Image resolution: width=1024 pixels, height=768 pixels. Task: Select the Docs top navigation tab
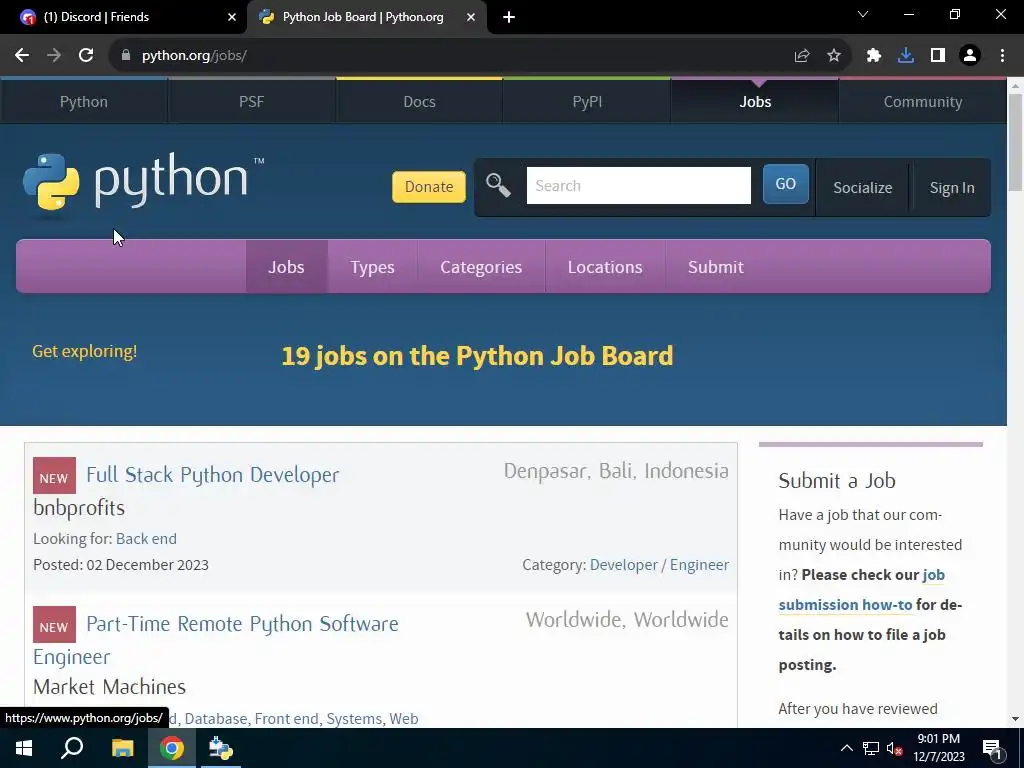pyautogui.click(x=419, y=102)
